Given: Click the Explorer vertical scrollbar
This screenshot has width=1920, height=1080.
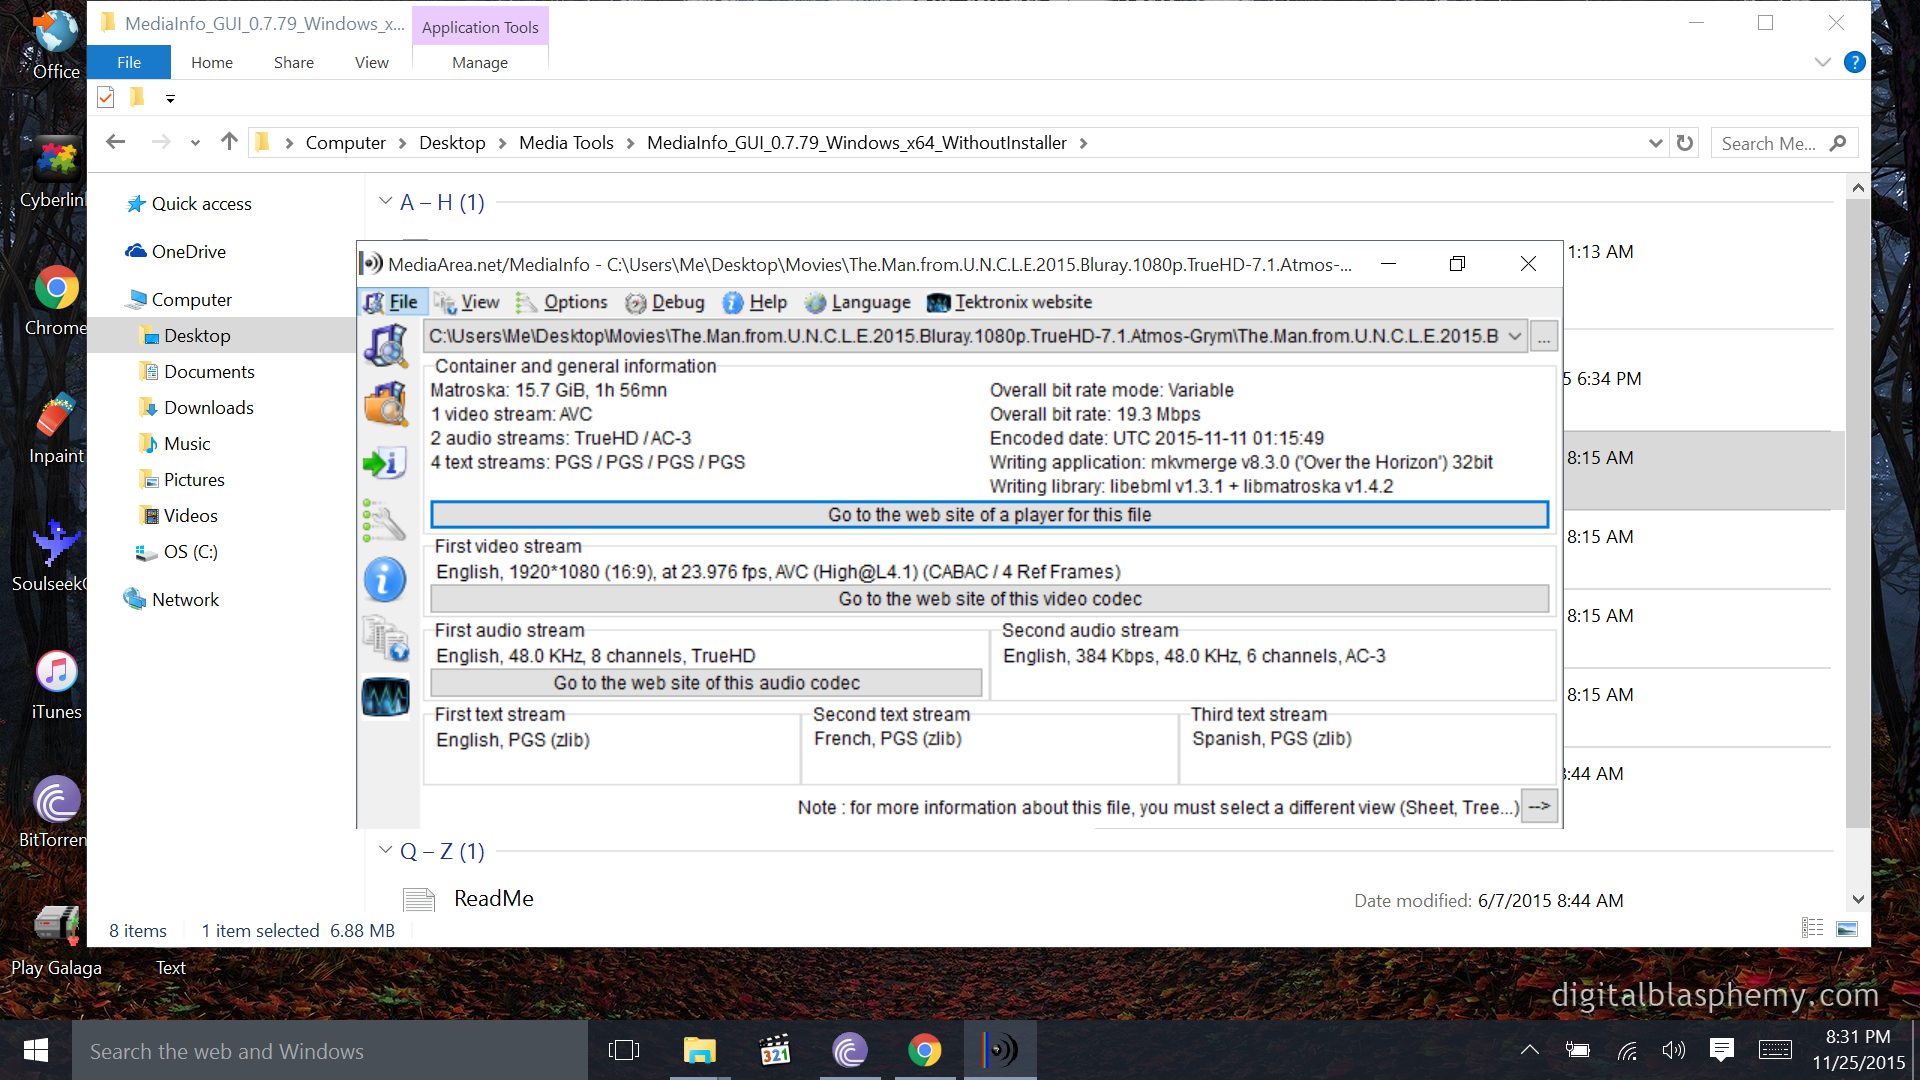Looking at the screenshot, I should [x=1858, y=513].
